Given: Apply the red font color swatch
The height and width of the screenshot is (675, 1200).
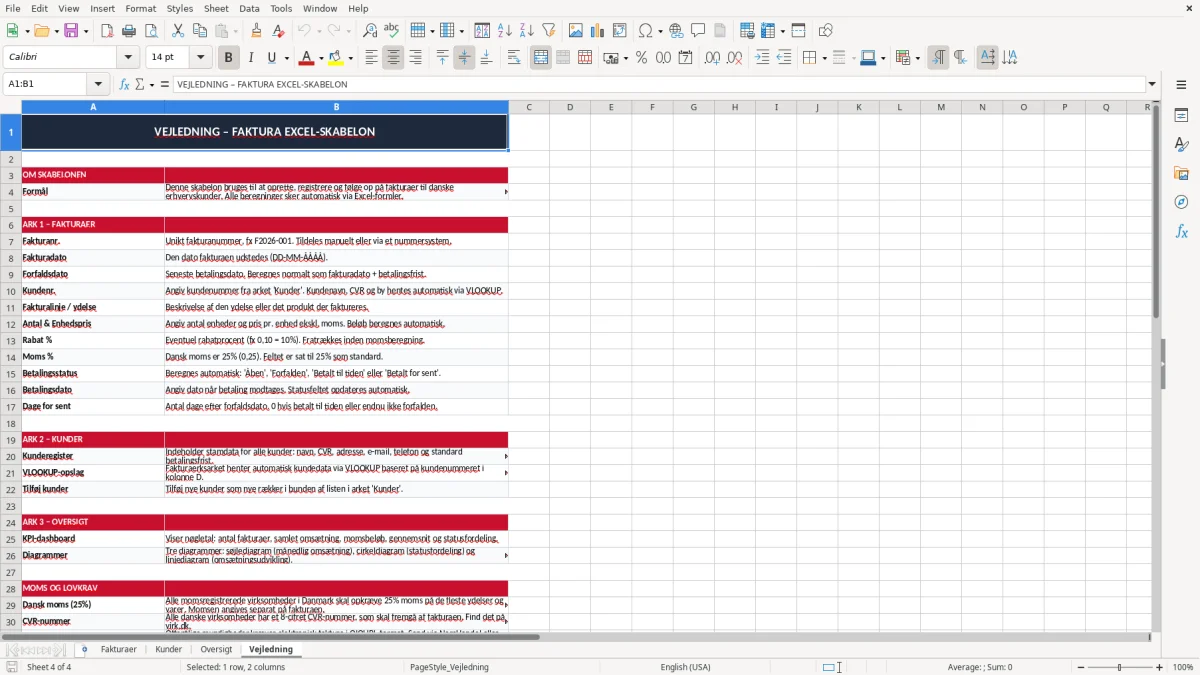Looking at the screenshot, I should pos(306,58).
